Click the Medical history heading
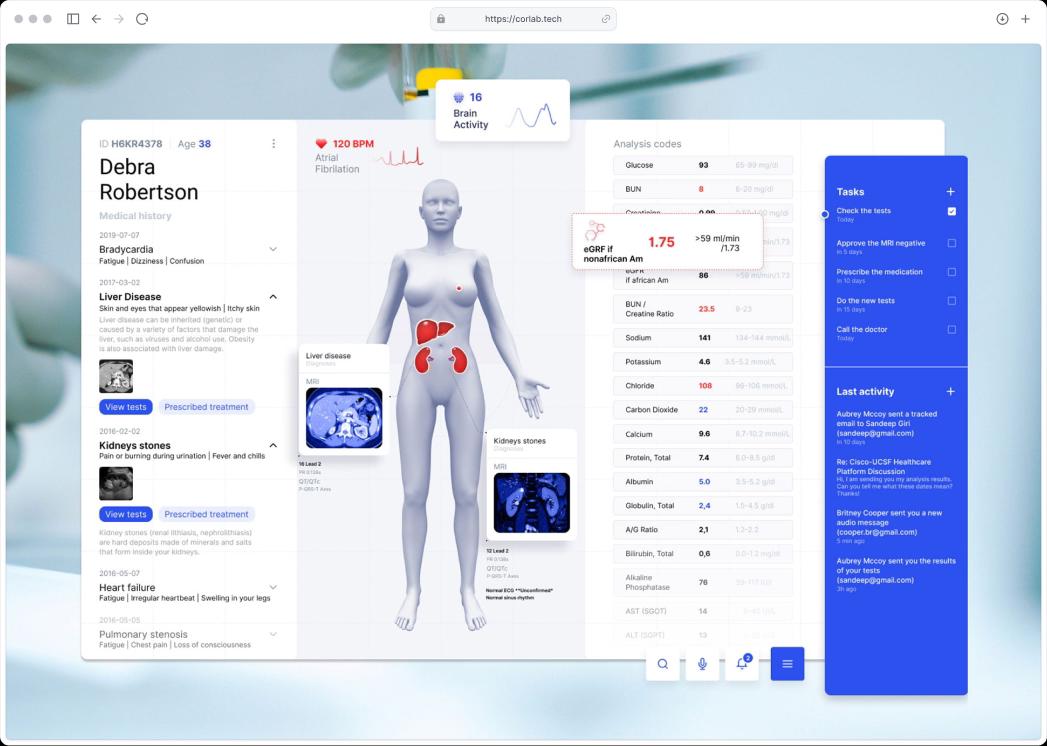The height and width of the screenshot is (746, 1047). (136, 216)
